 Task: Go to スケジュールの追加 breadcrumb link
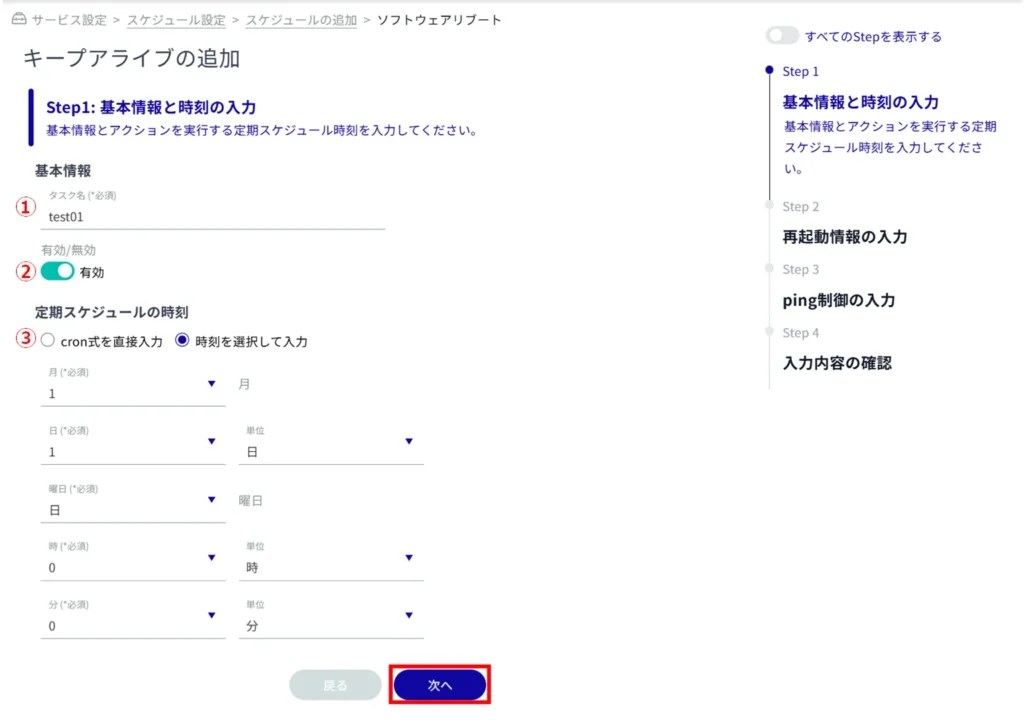coord(301,20)
